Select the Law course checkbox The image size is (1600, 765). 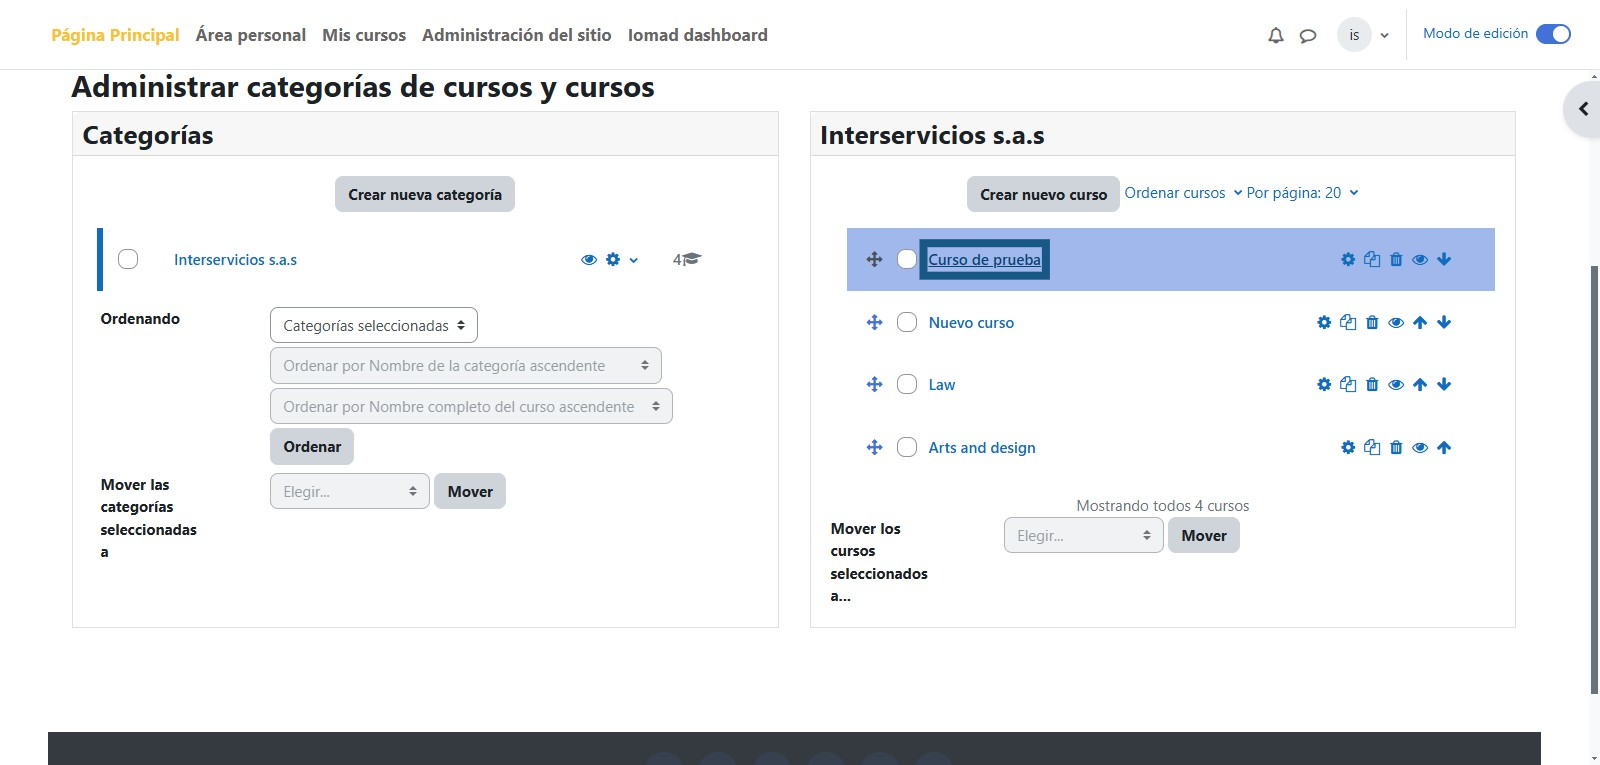pyautogui.click(x=907, y=385)
